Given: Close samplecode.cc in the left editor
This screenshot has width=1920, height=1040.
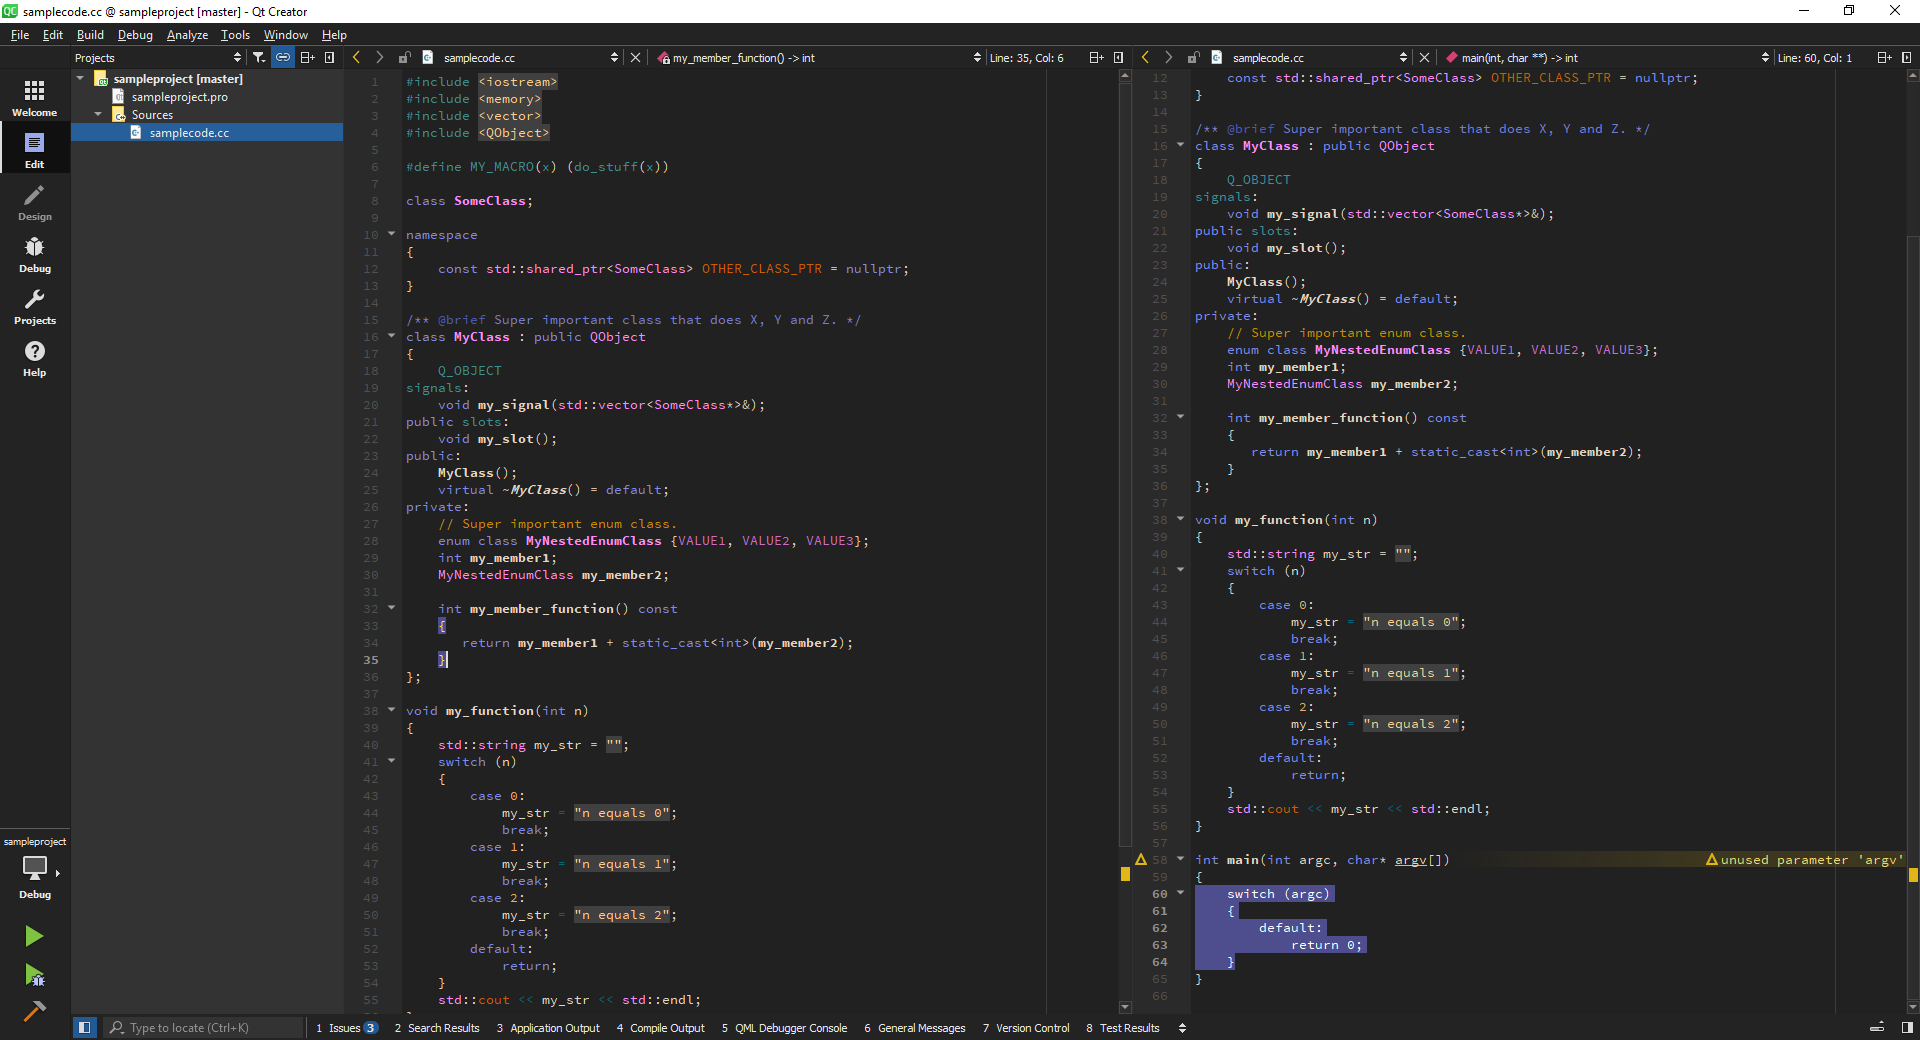Looking at the screenshot, I should pyautogui.click(x=635, y=58).
